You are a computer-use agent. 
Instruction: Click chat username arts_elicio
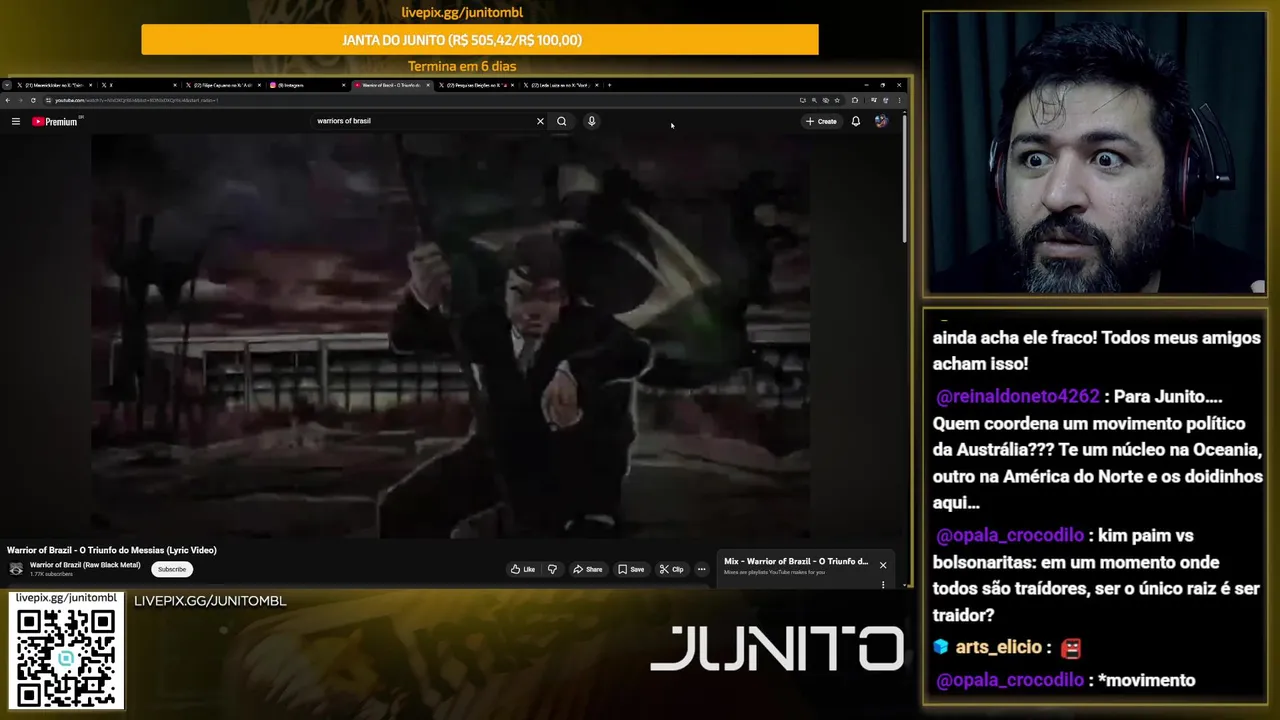(998, 648)
